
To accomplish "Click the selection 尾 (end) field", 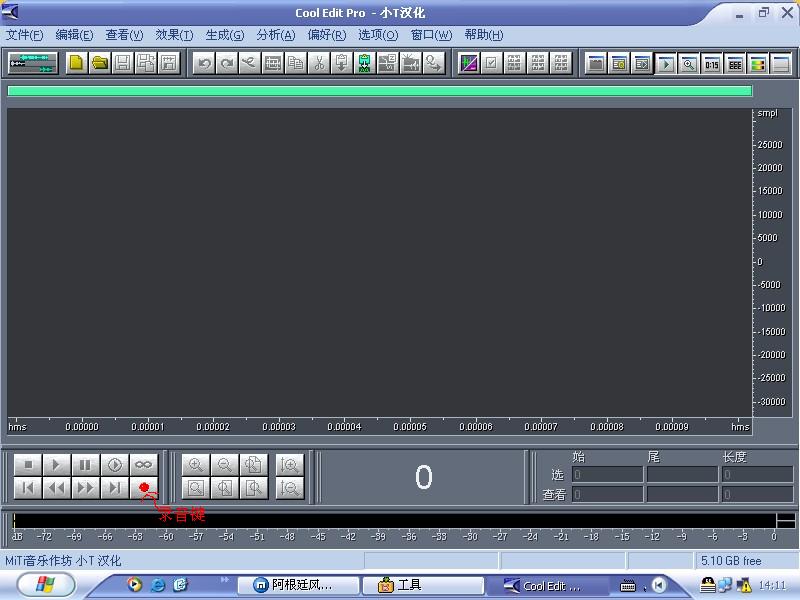I will pos(682,474).
